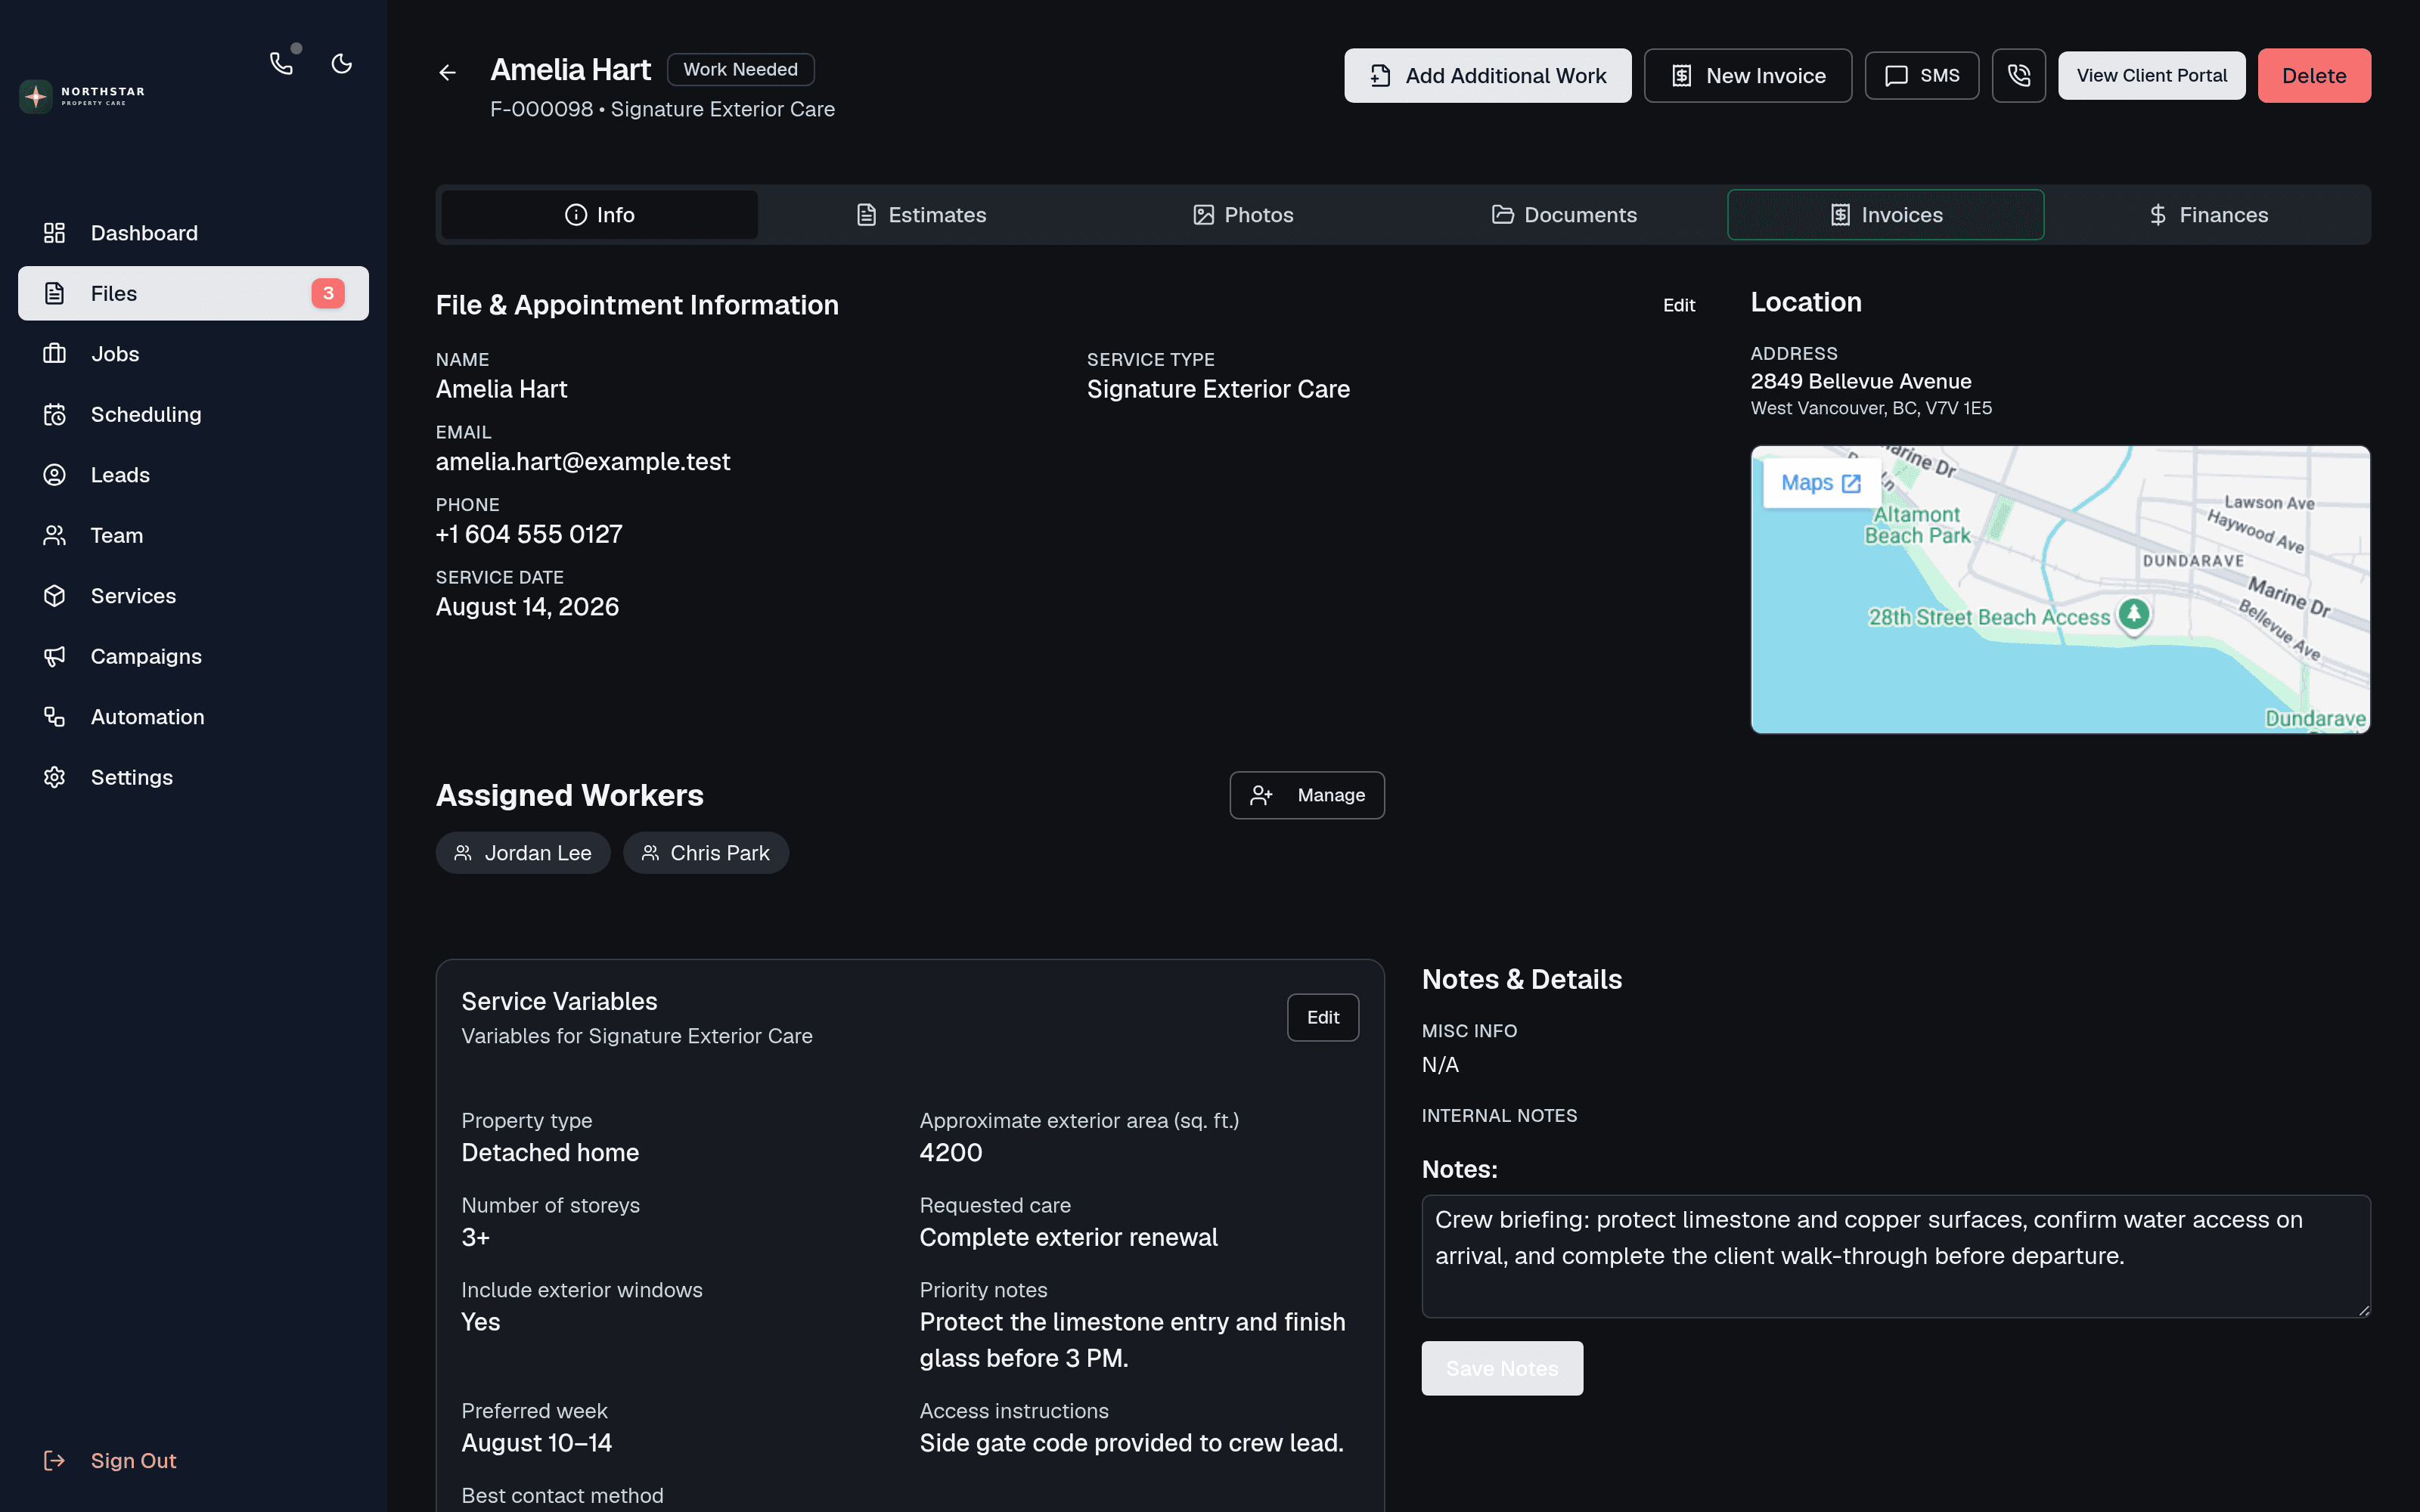
Task: Click the Work Needed status badge
Action: click(740, 70)
